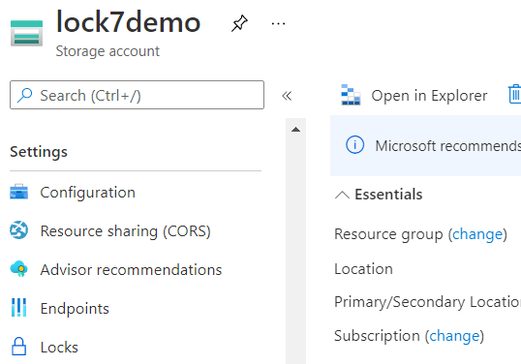Click the Advisor recommendations cloud icon

(x=19, y=269)
